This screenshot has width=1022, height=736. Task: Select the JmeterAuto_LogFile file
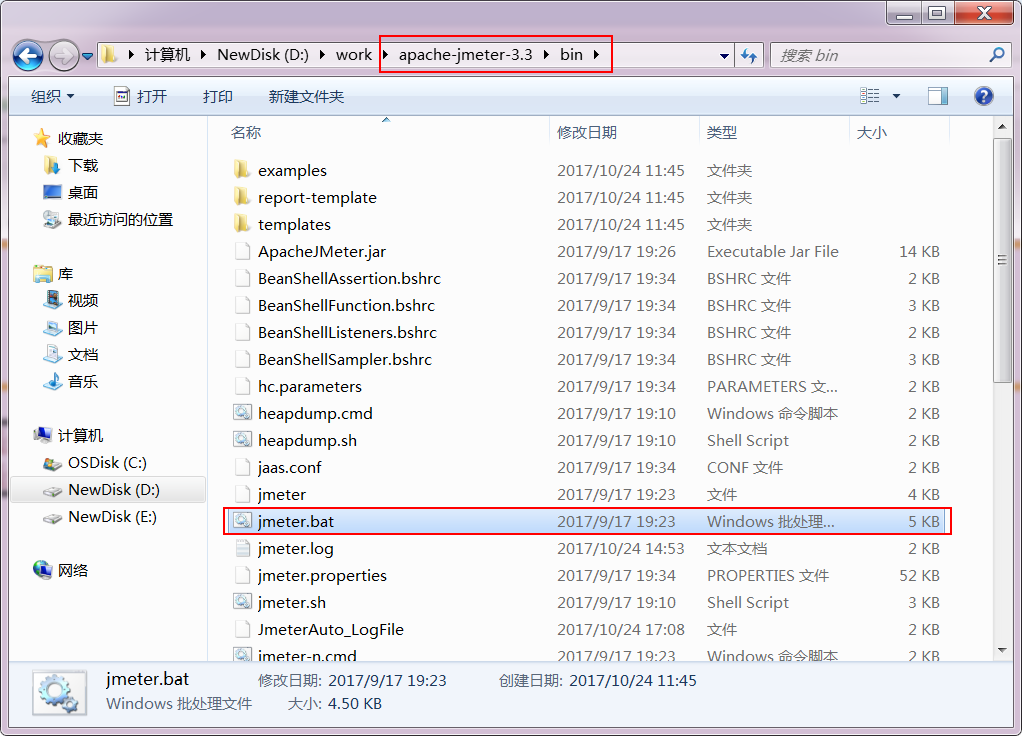pyautogui.click(x=330, y=629)
